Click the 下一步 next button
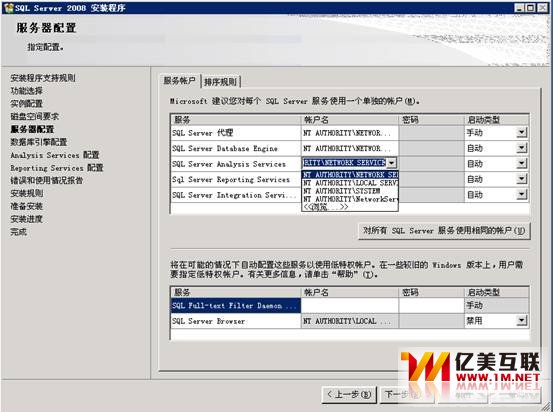Screen dimensions: 553x412 [x=407, y=394]
